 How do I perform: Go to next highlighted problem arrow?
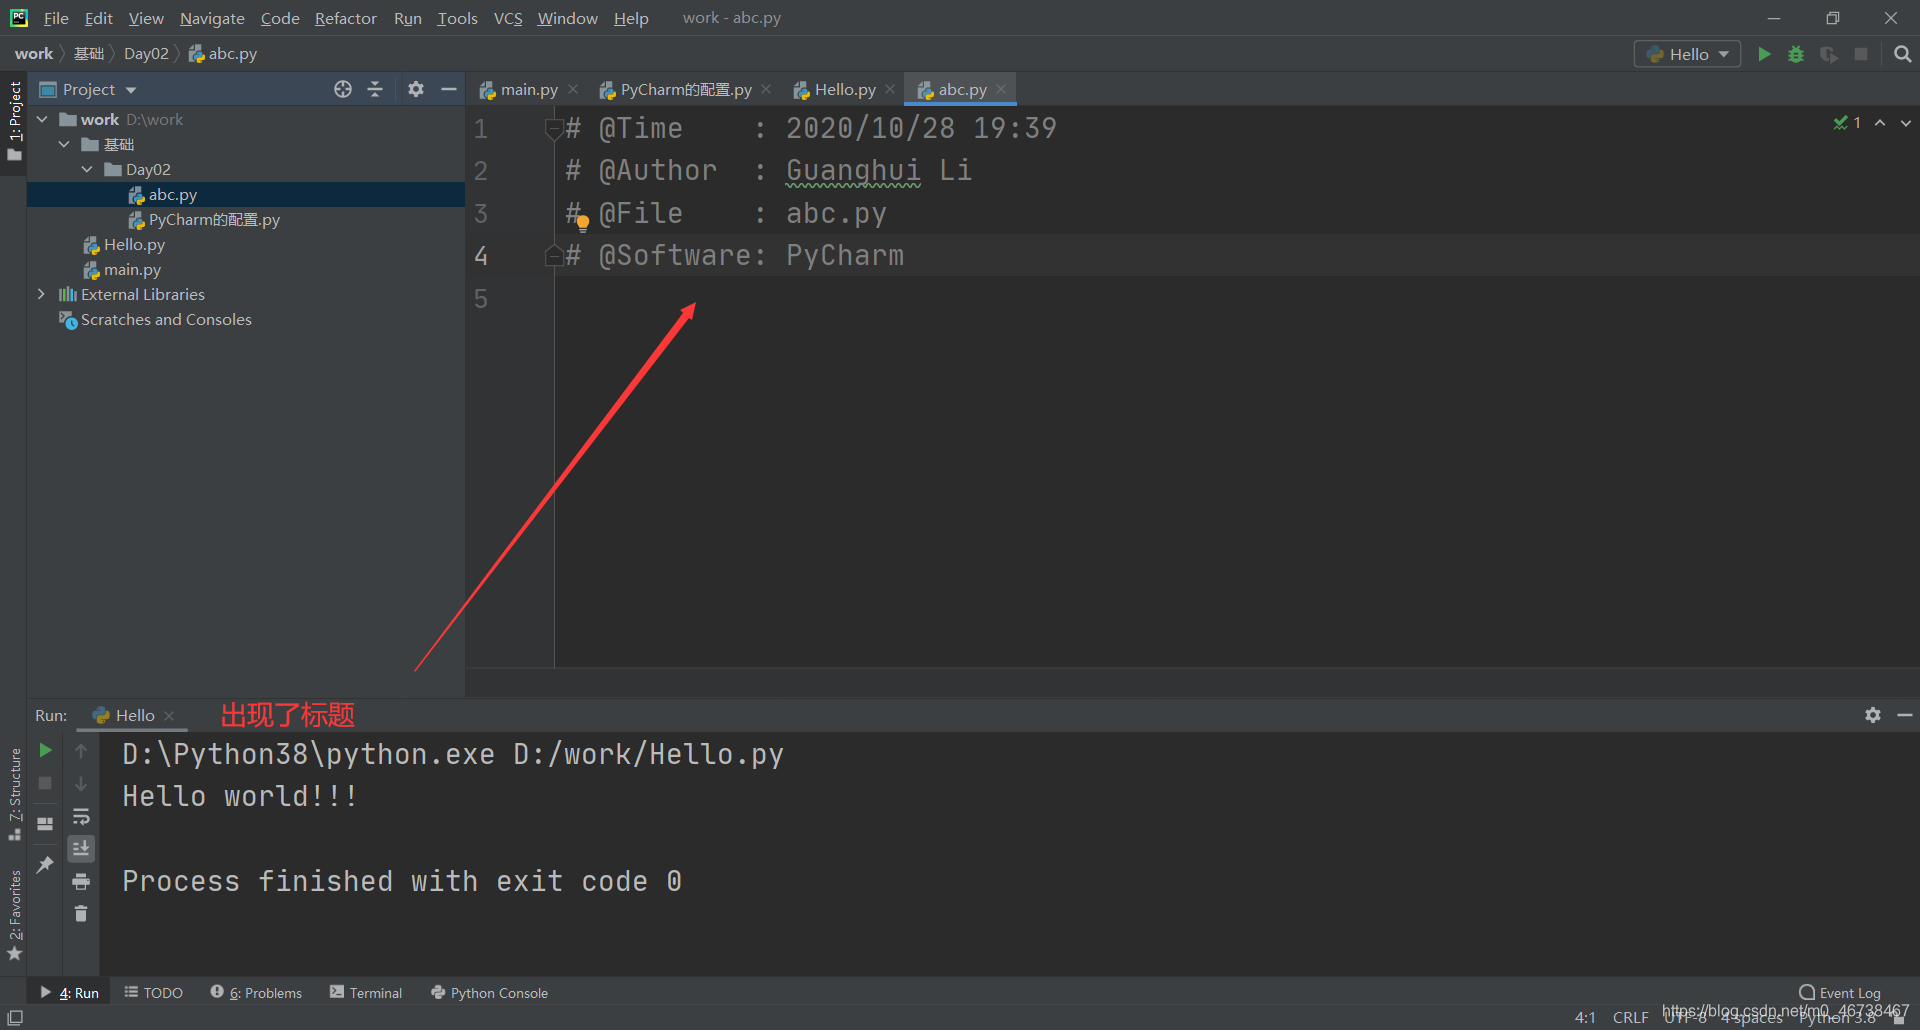click(1906, 122)
